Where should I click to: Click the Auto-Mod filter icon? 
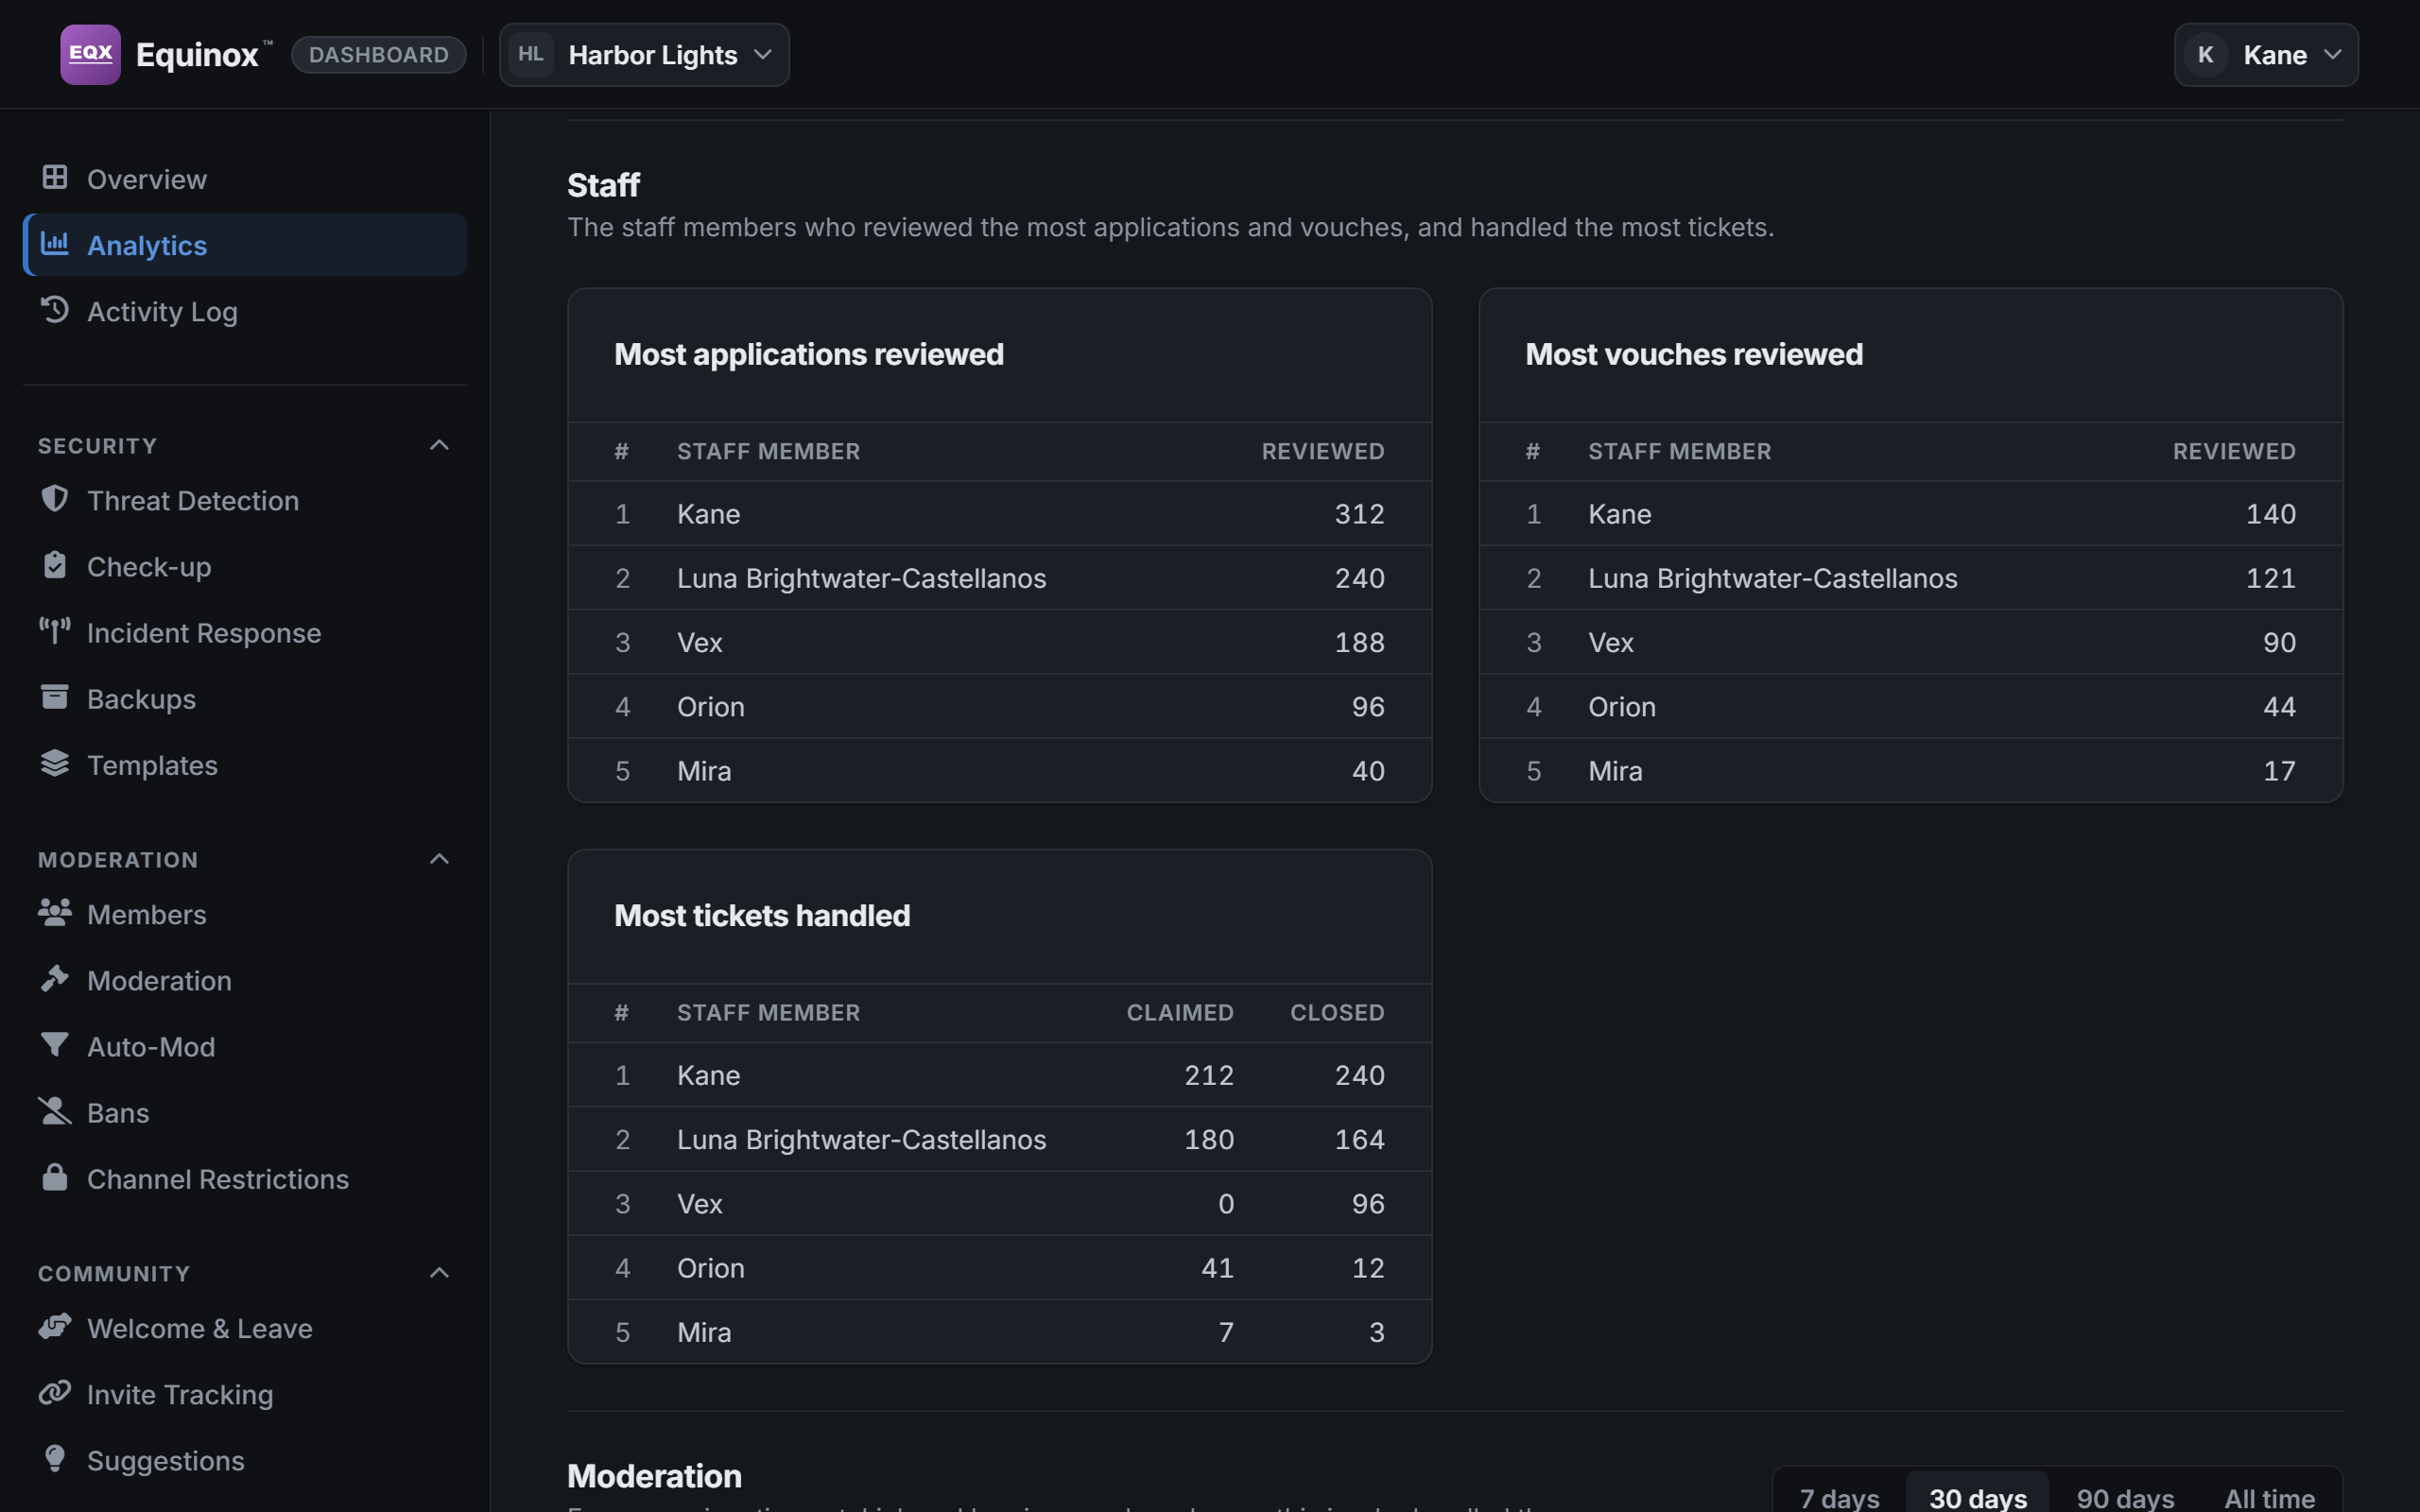pos(55,1044)
